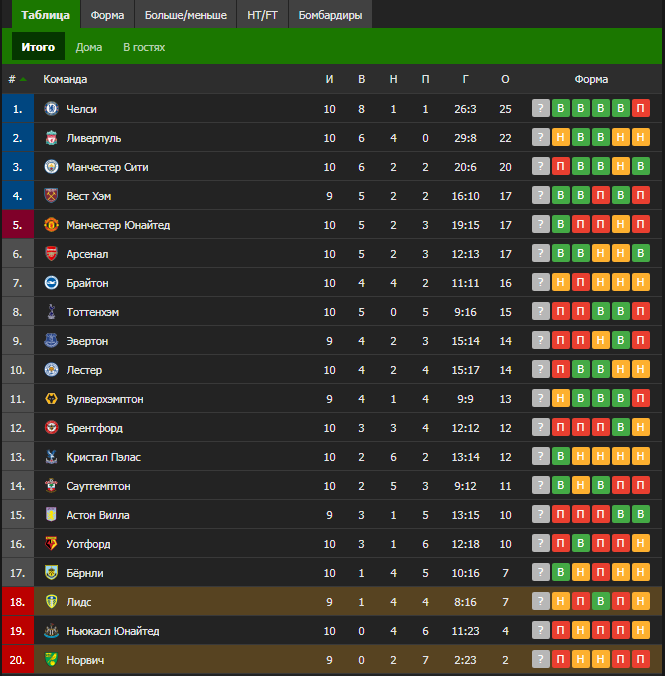Sort table by the # column arrow

(x=23, y=79)
